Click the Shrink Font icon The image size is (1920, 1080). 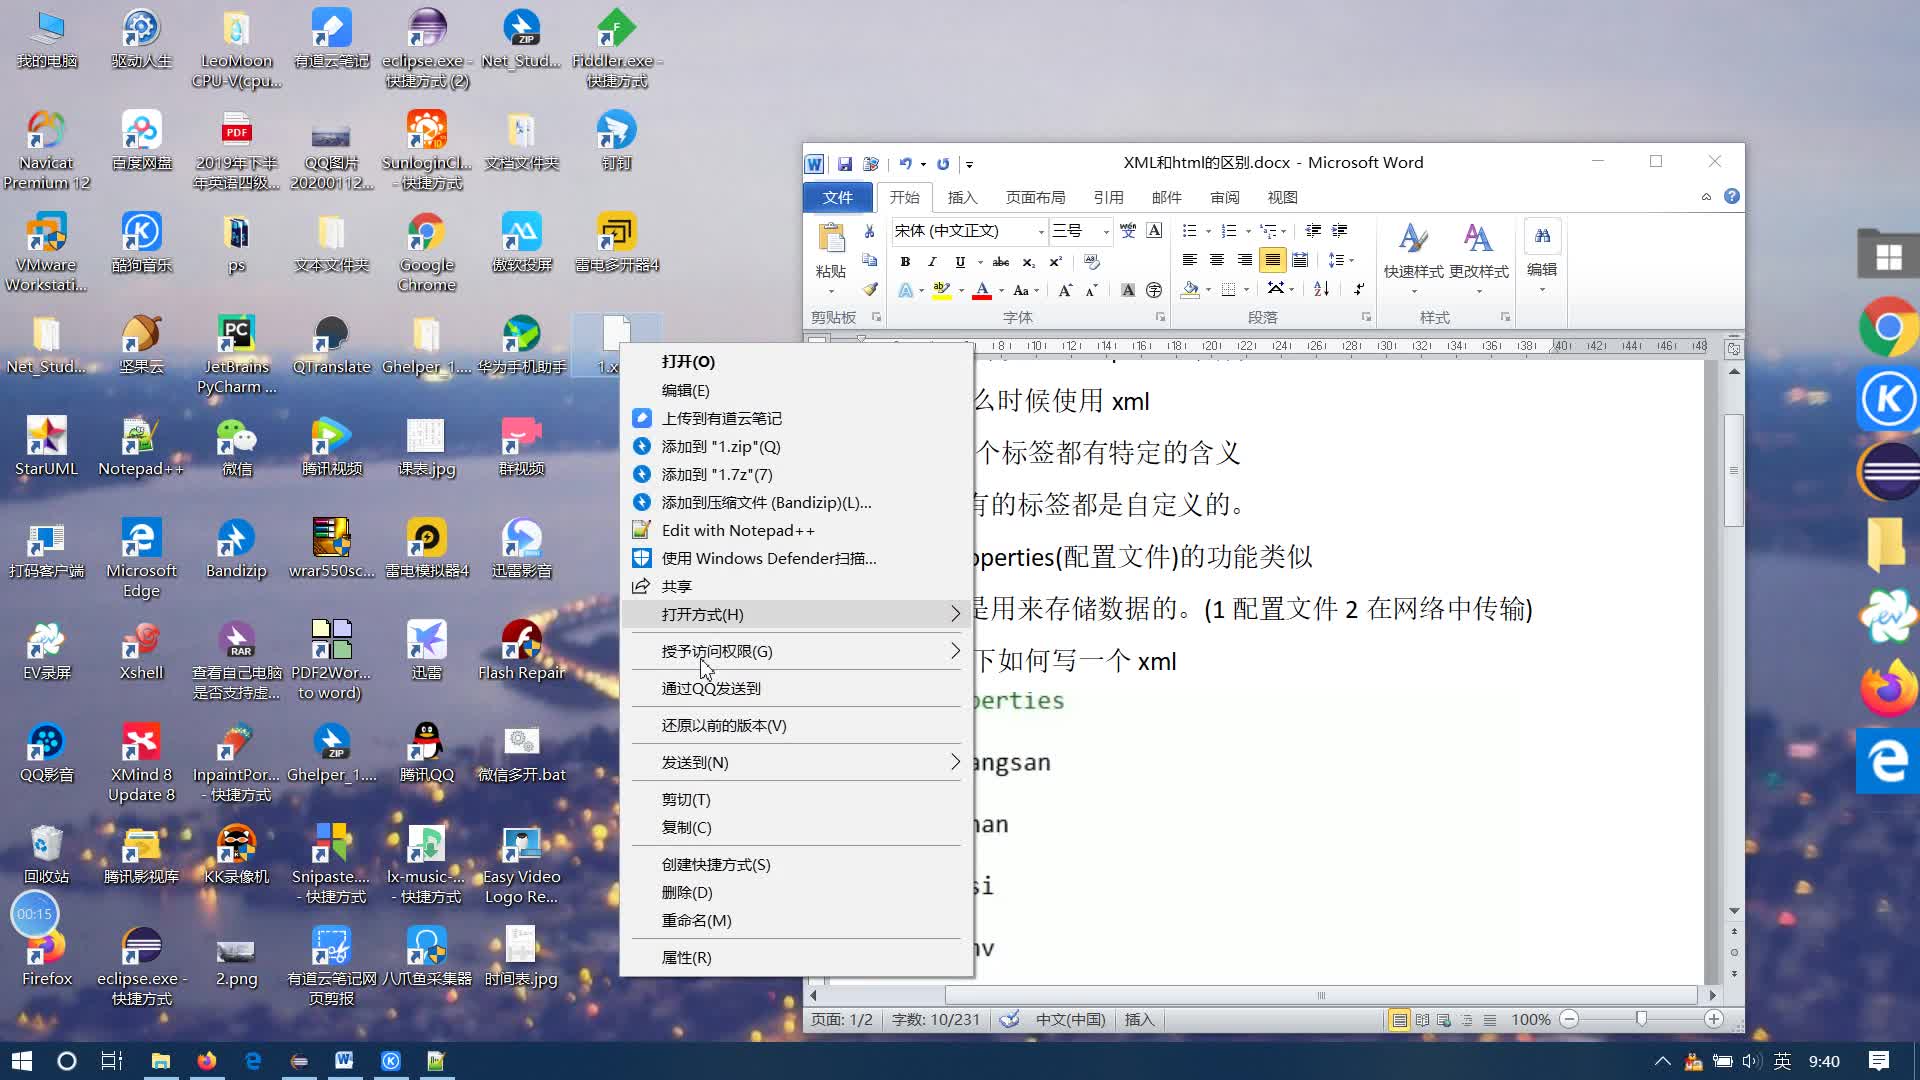1092,290
